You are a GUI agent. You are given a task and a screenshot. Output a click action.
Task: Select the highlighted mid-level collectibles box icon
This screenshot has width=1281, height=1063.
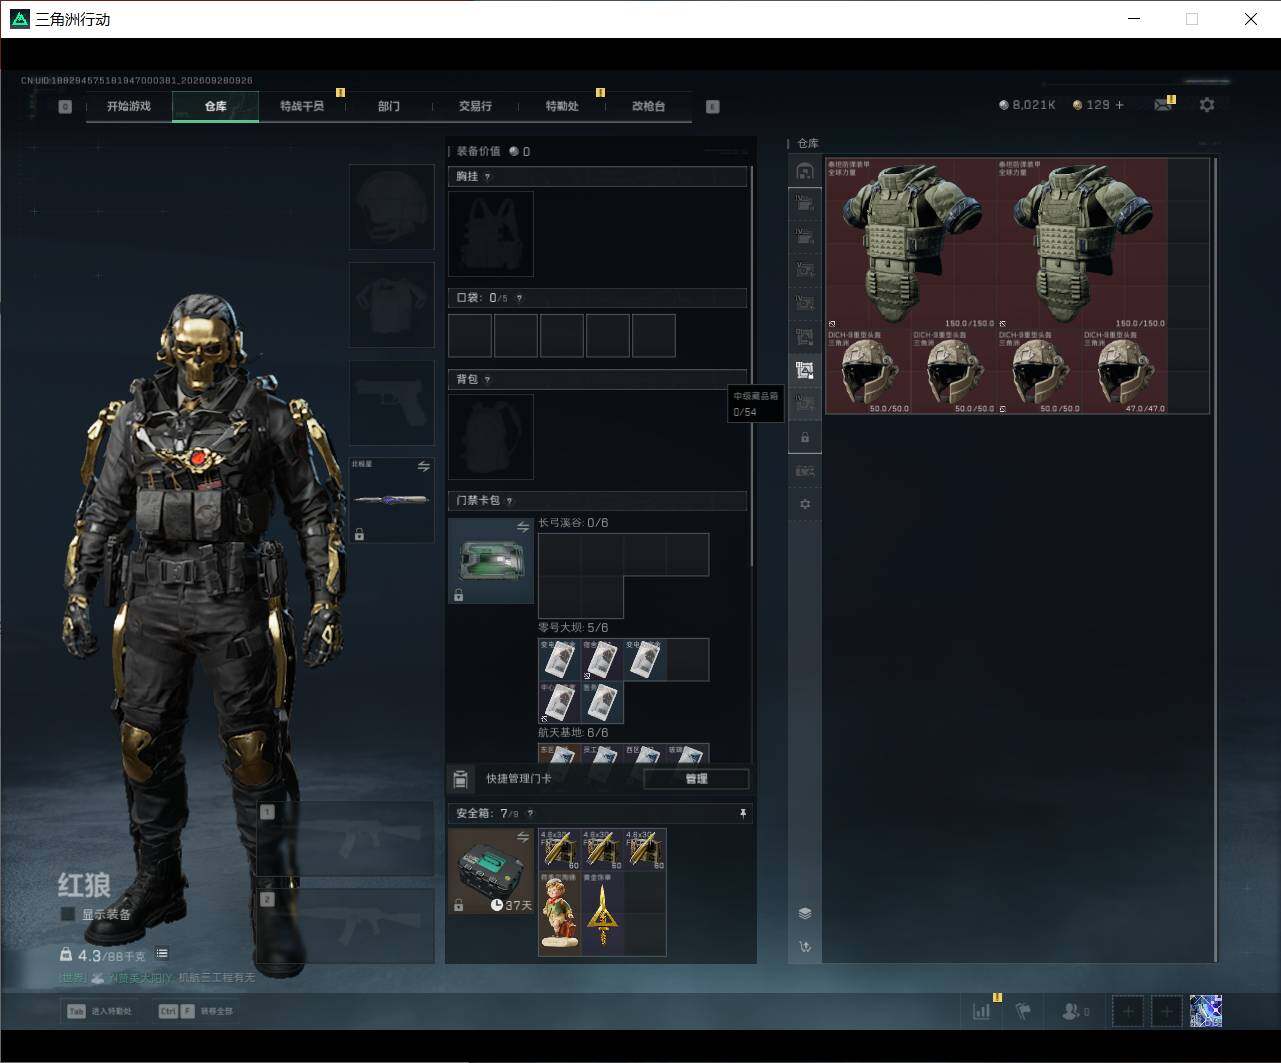[805, 370]
